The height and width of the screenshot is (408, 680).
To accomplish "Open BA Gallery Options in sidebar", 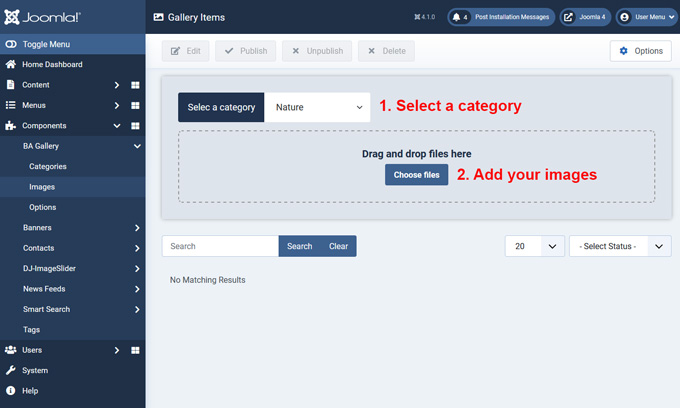I will [x=42, y=207].
